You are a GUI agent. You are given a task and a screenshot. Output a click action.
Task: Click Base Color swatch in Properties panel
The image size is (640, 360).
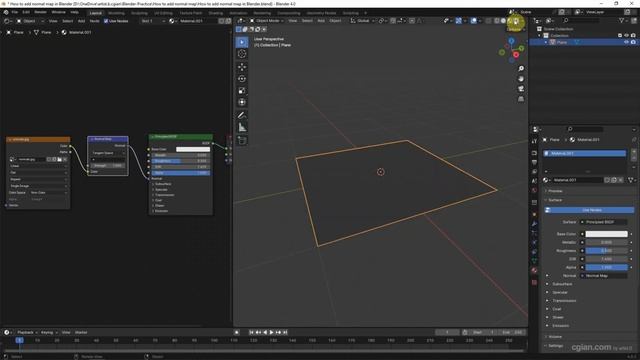coord(606,234)
